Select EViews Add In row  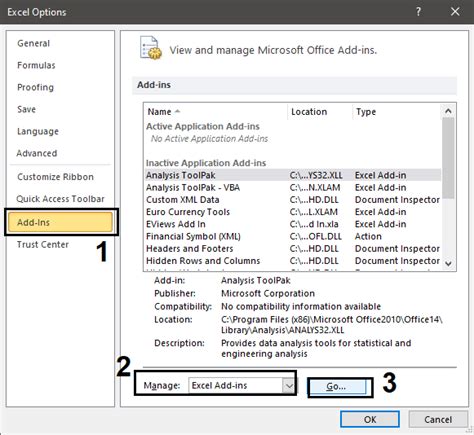pos(293,224)
